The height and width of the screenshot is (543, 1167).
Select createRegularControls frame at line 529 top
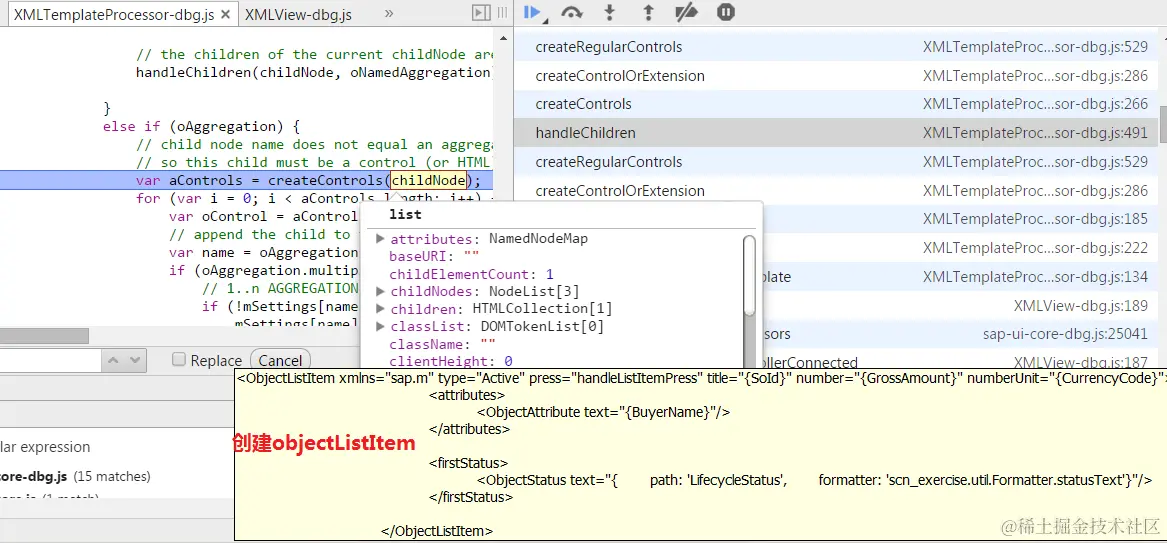point(836,47)
